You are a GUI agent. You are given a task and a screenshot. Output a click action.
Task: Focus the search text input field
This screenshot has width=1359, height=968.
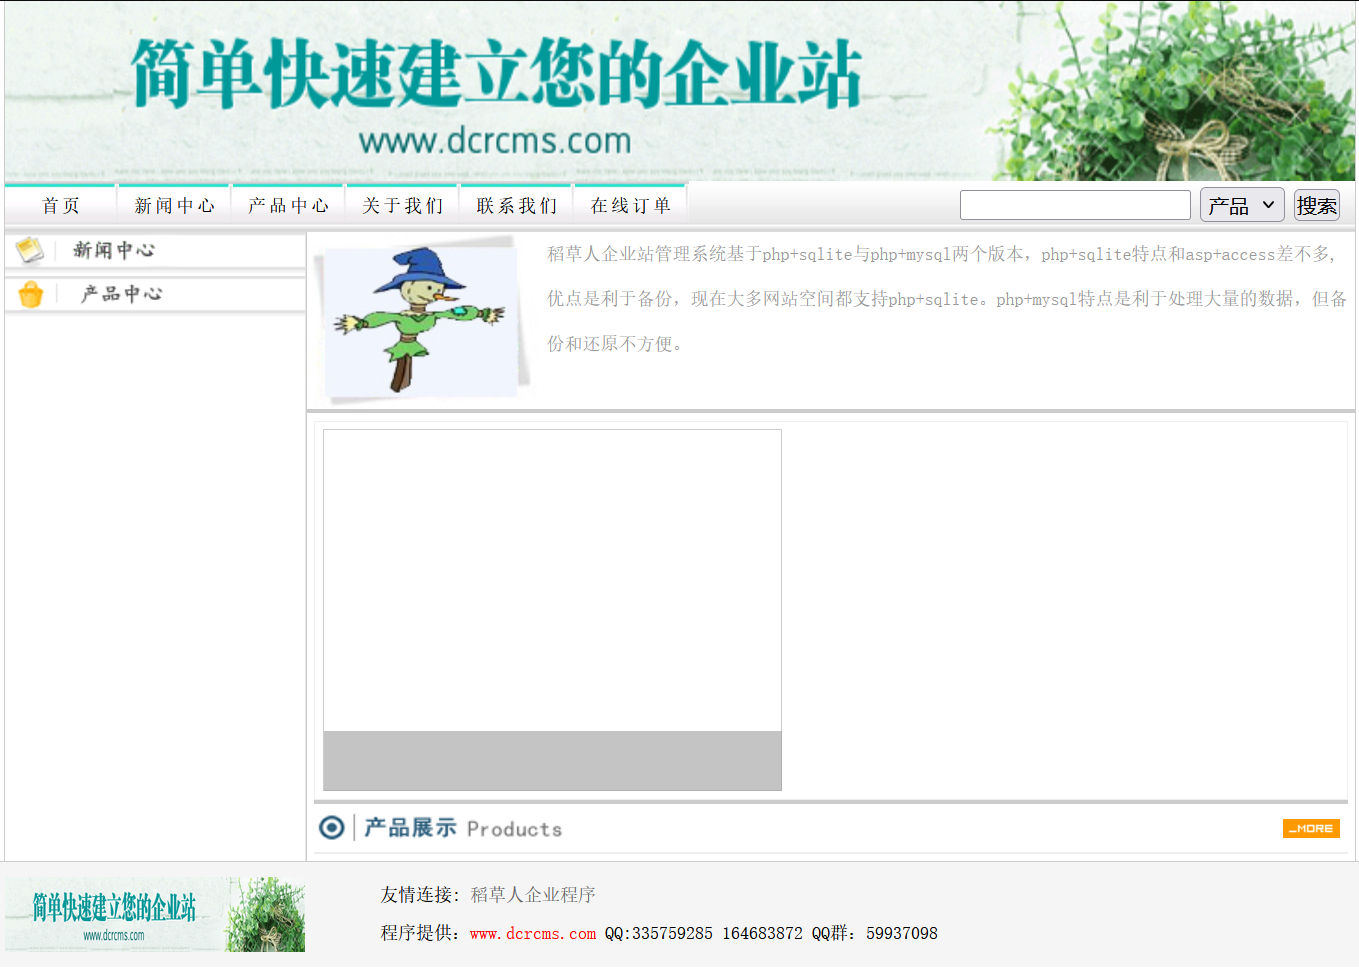click(1074, 205)
